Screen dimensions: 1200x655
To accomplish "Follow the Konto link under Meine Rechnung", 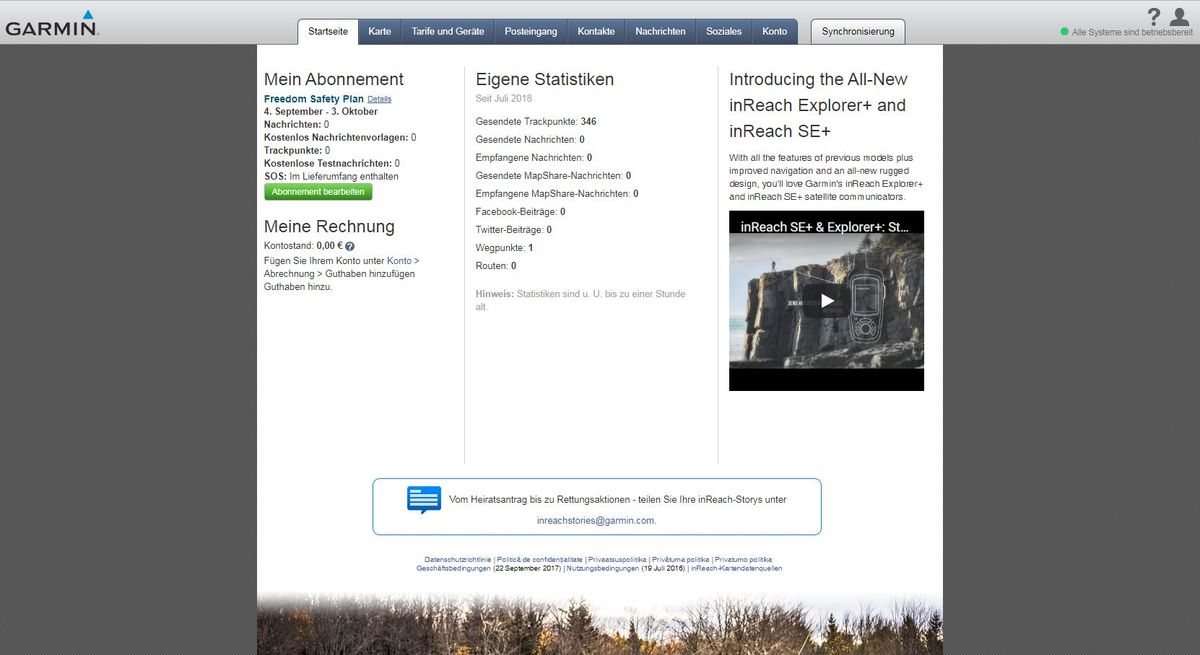I will click(399, 260).
